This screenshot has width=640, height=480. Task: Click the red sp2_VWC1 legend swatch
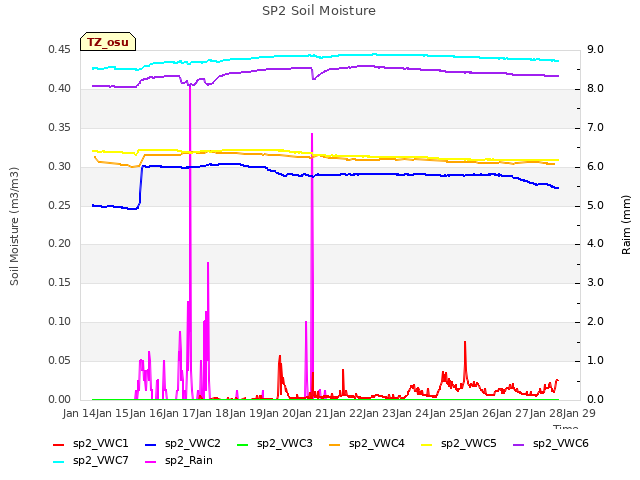pyautogui.click(x=59, y=444)
